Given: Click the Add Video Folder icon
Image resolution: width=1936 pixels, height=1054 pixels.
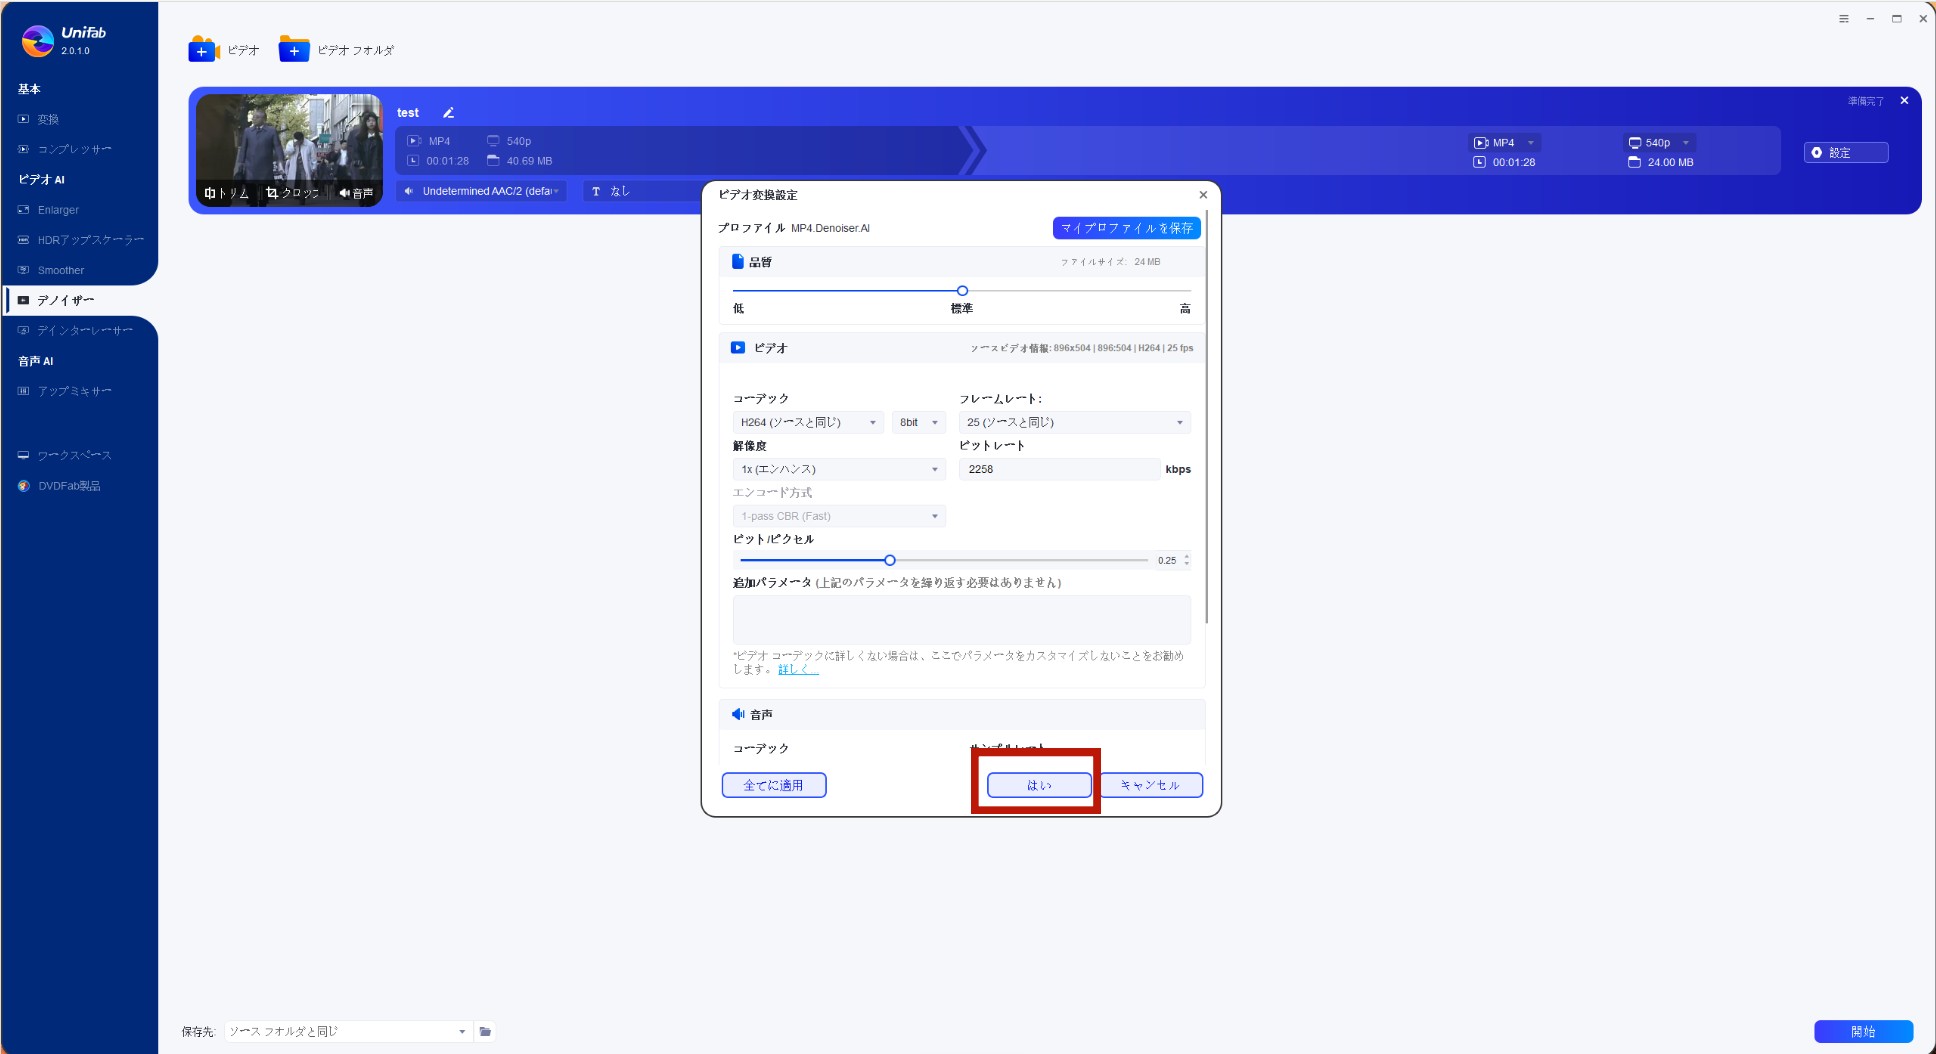Looking at the screenshot, I should [x=294, y=49].
